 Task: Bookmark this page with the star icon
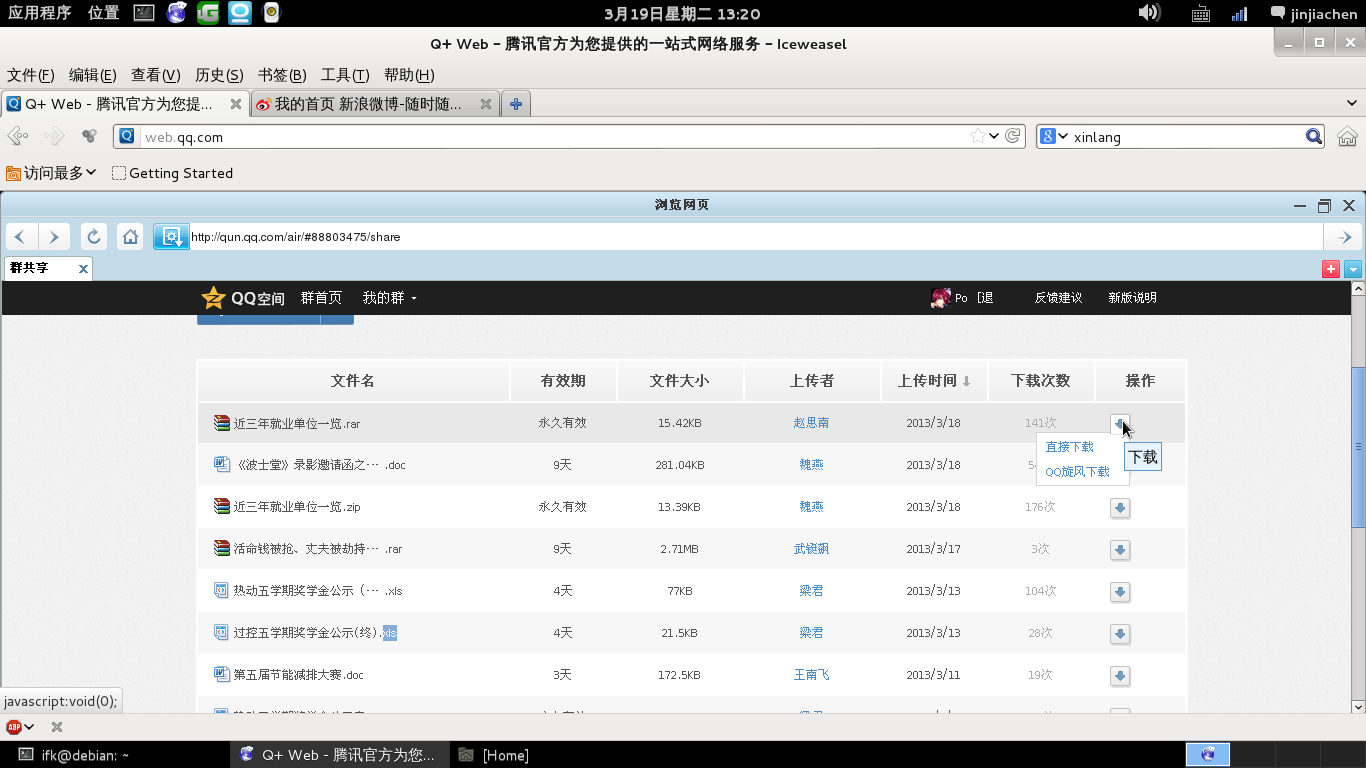coord(977,136)
